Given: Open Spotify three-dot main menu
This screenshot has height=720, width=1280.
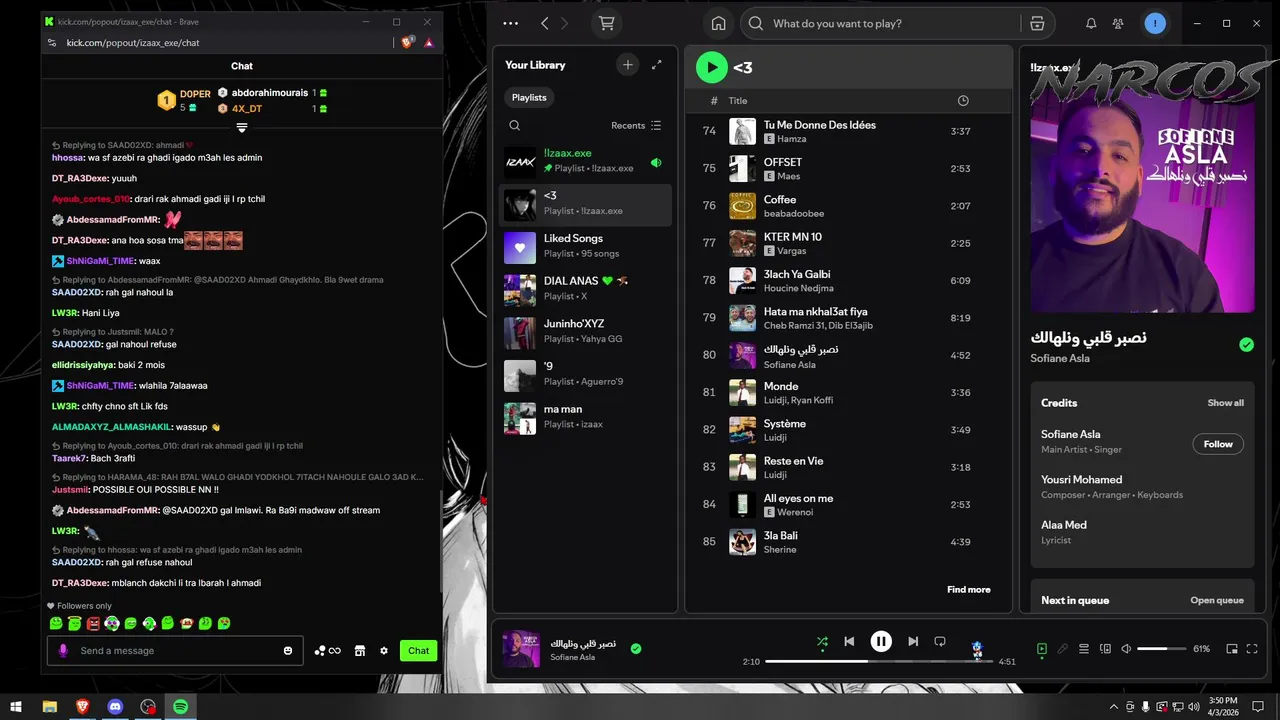Looking at the screenshot, I should pos(511,23).
